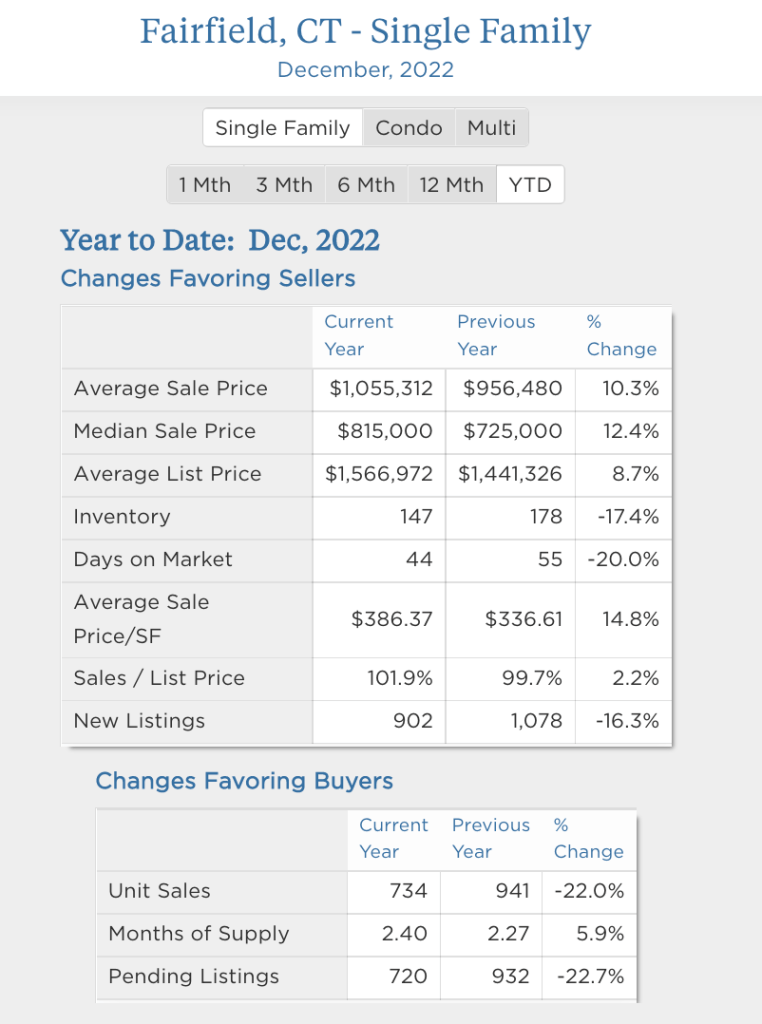The image size is (762, 1024).
Task: Click the Pending Listings row label
Action: [x=193, y=977]
